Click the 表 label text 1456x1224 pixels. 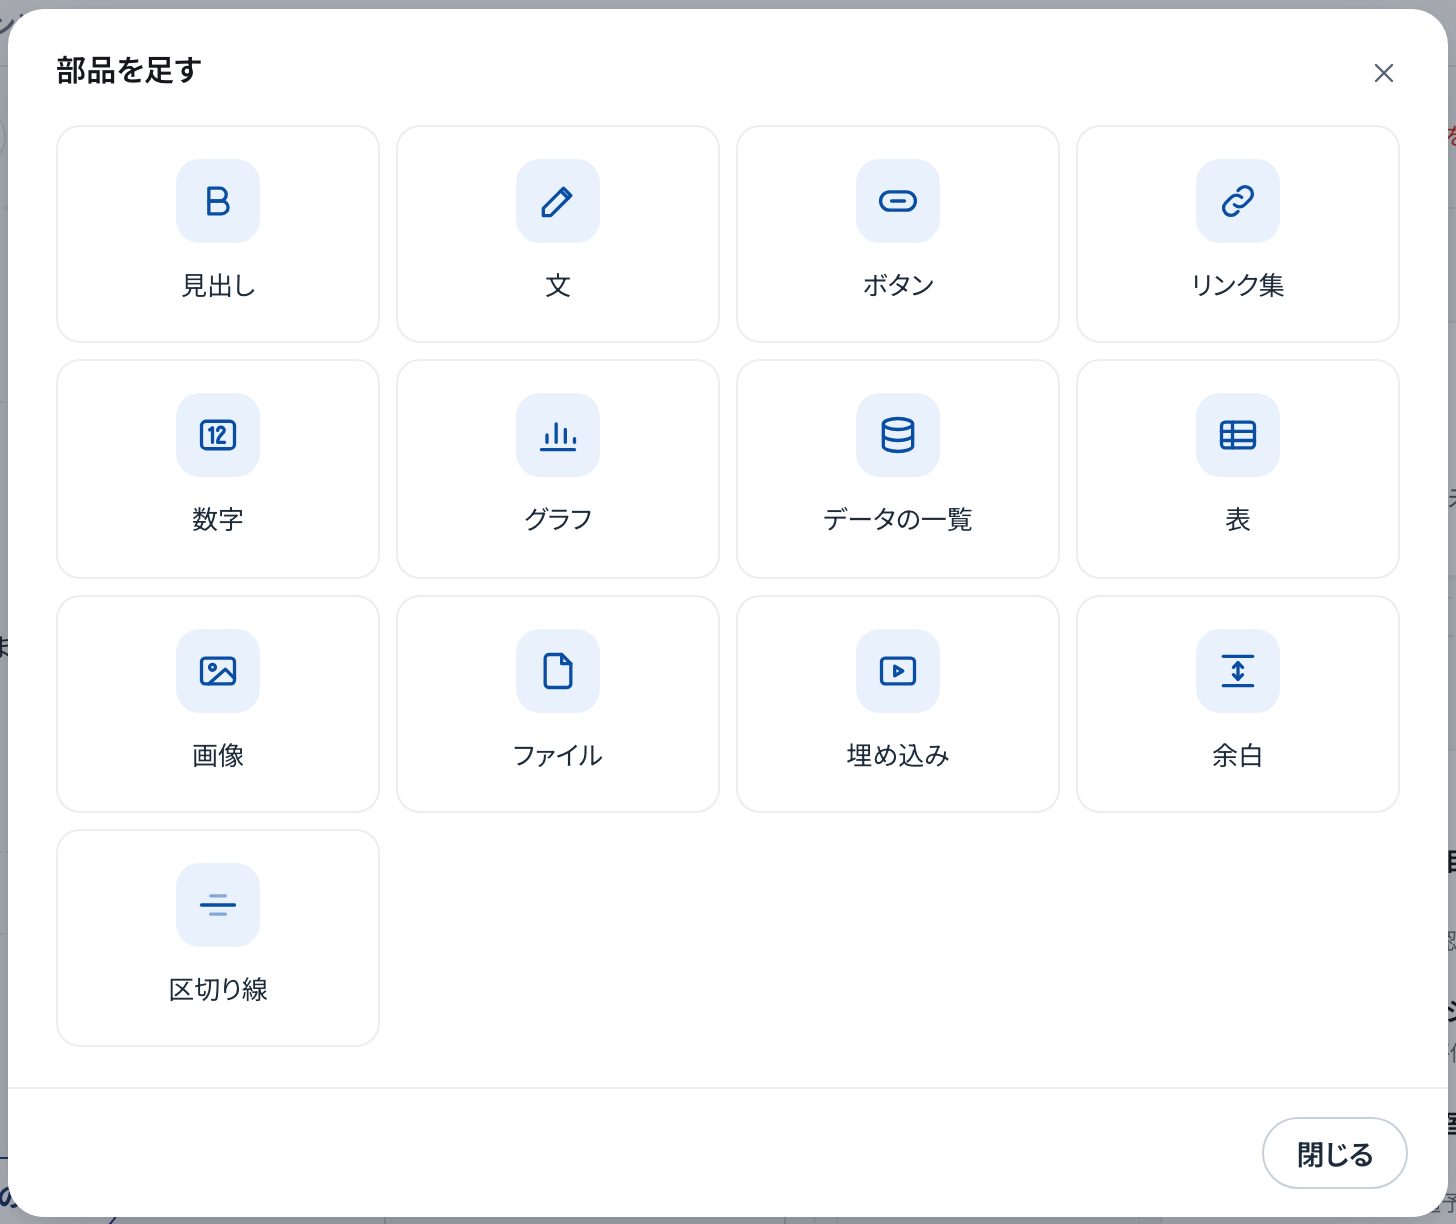[x=1238, y=520]
